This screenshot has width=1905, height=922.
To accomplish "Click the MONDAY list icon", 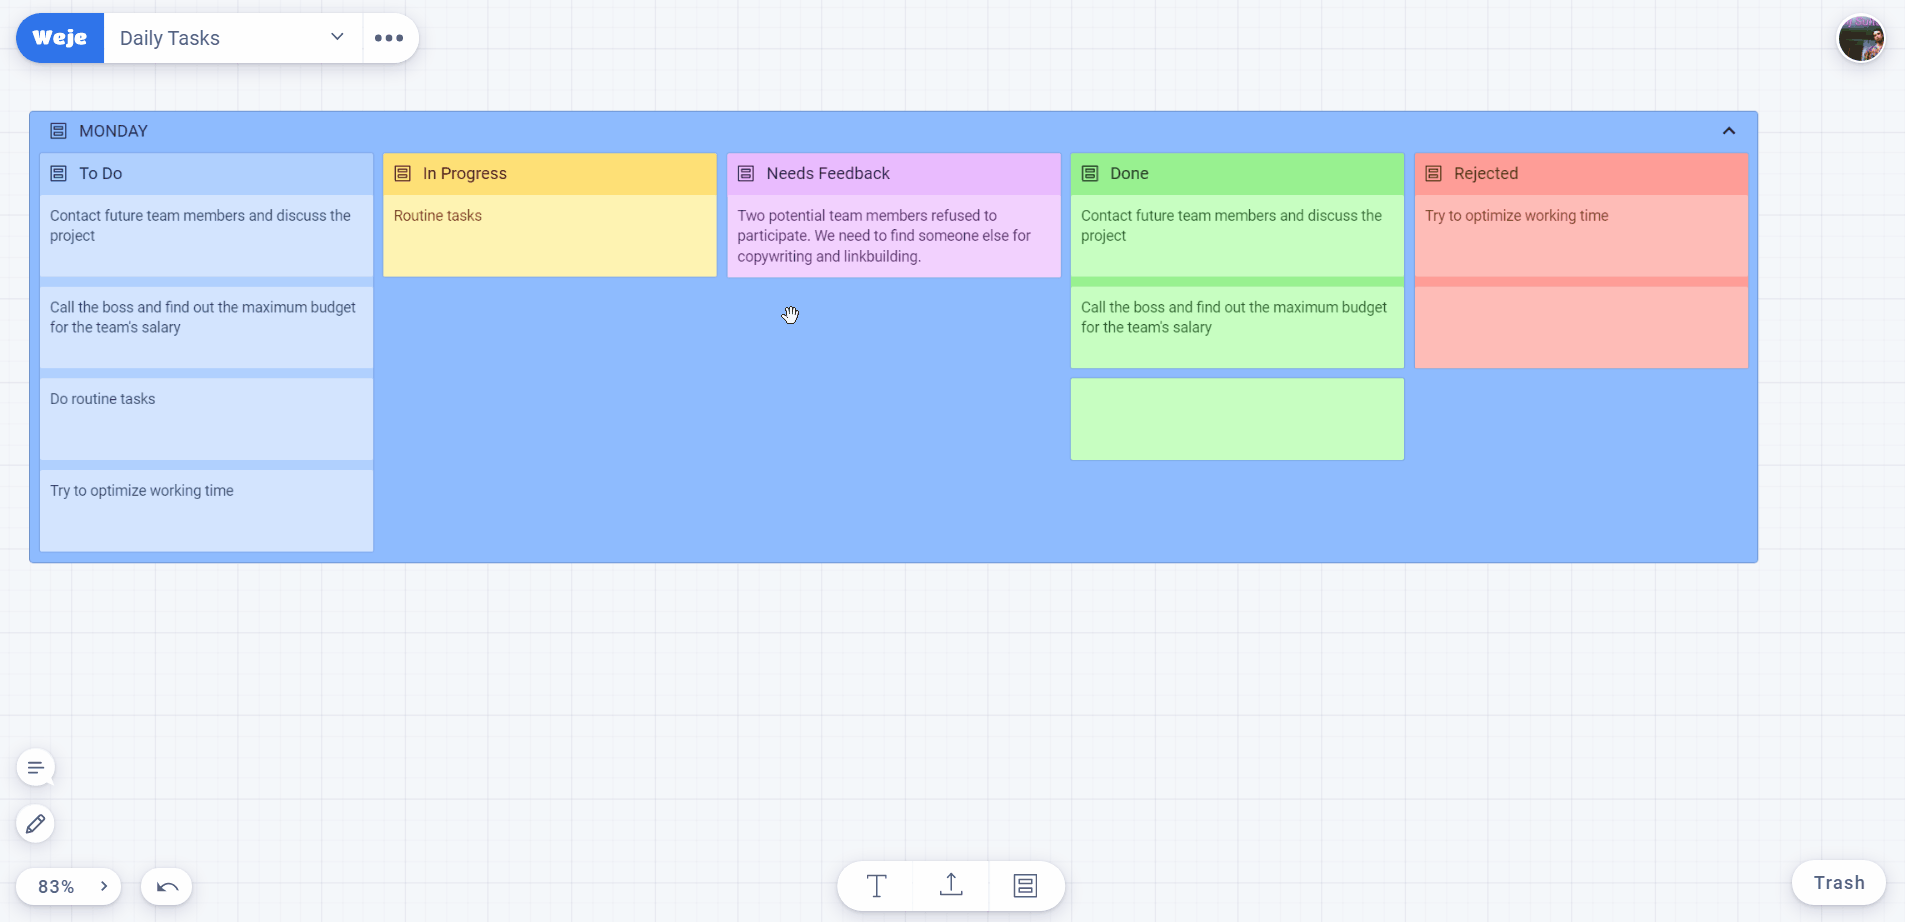I will coord(58,131).
